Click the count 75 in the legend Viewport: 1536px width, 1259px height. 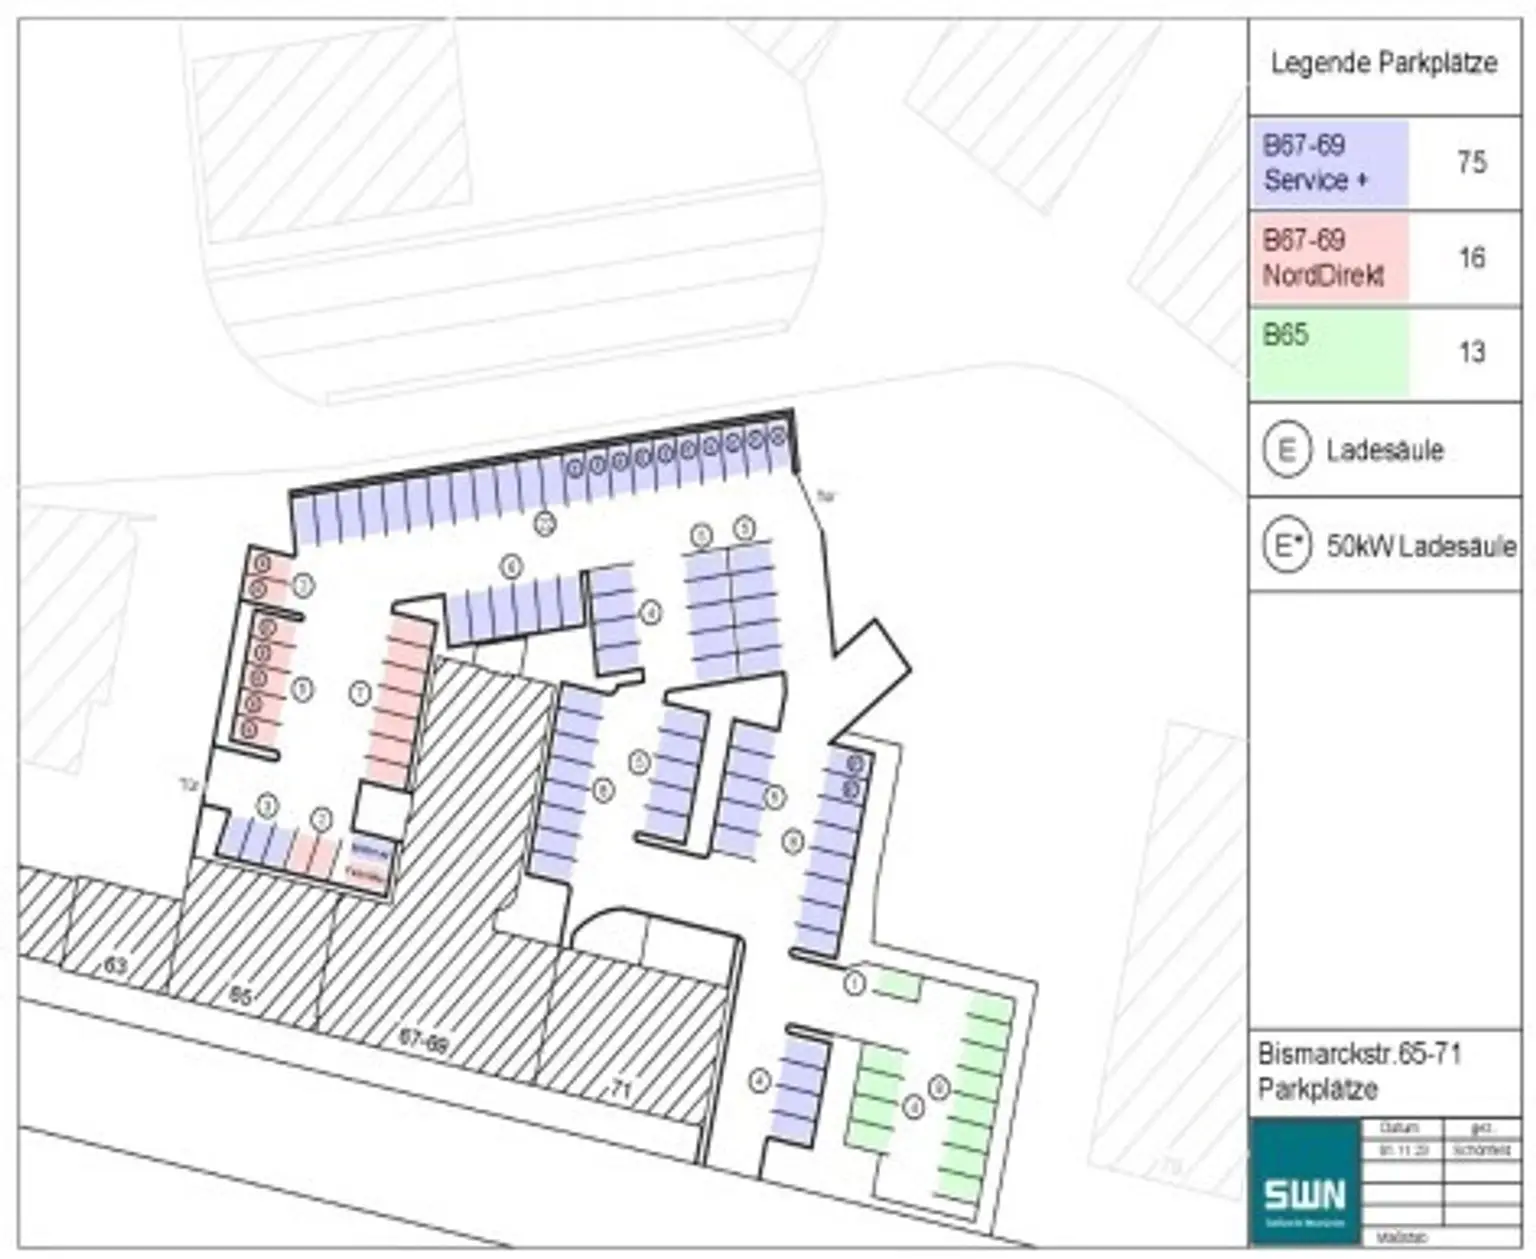[1471, 162]
